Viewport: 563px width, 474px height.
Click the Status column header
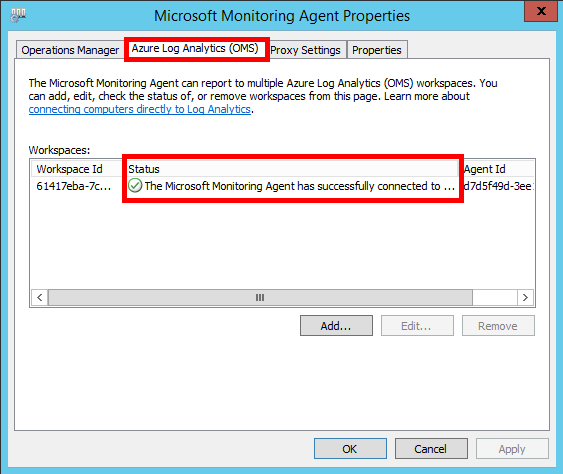point(292,169)
